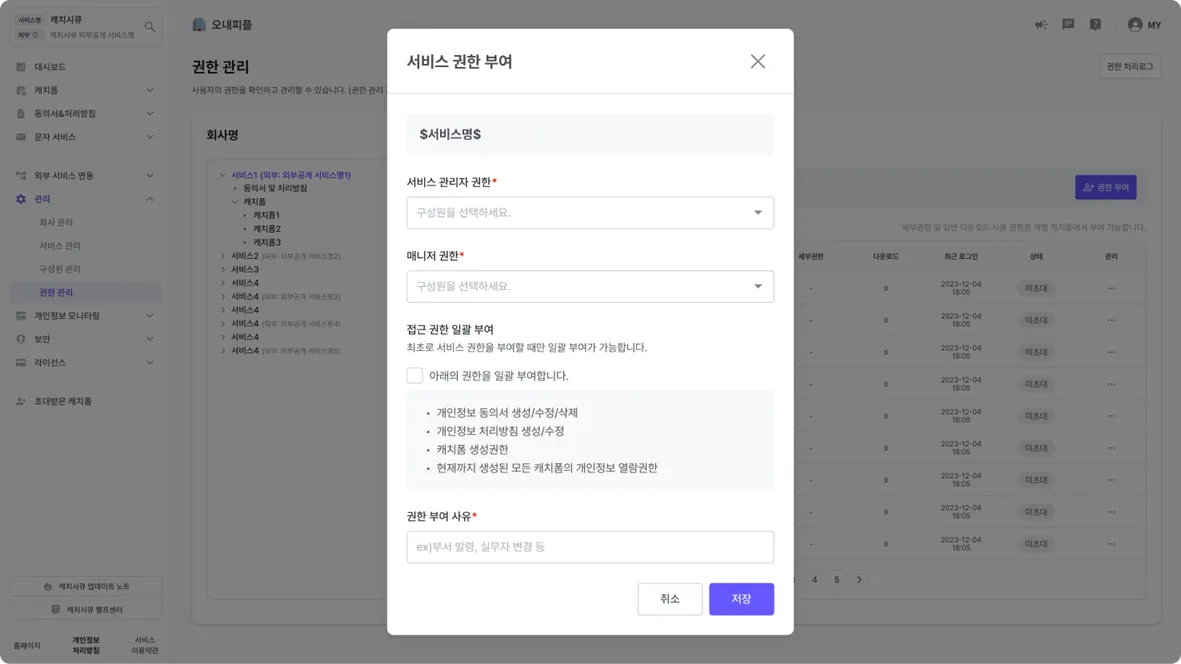Image resolution: width=1181 pixels, height=664 pixels.
Task: Click the 권한 처리로그 button
Action: click(x=1130, y=66)
